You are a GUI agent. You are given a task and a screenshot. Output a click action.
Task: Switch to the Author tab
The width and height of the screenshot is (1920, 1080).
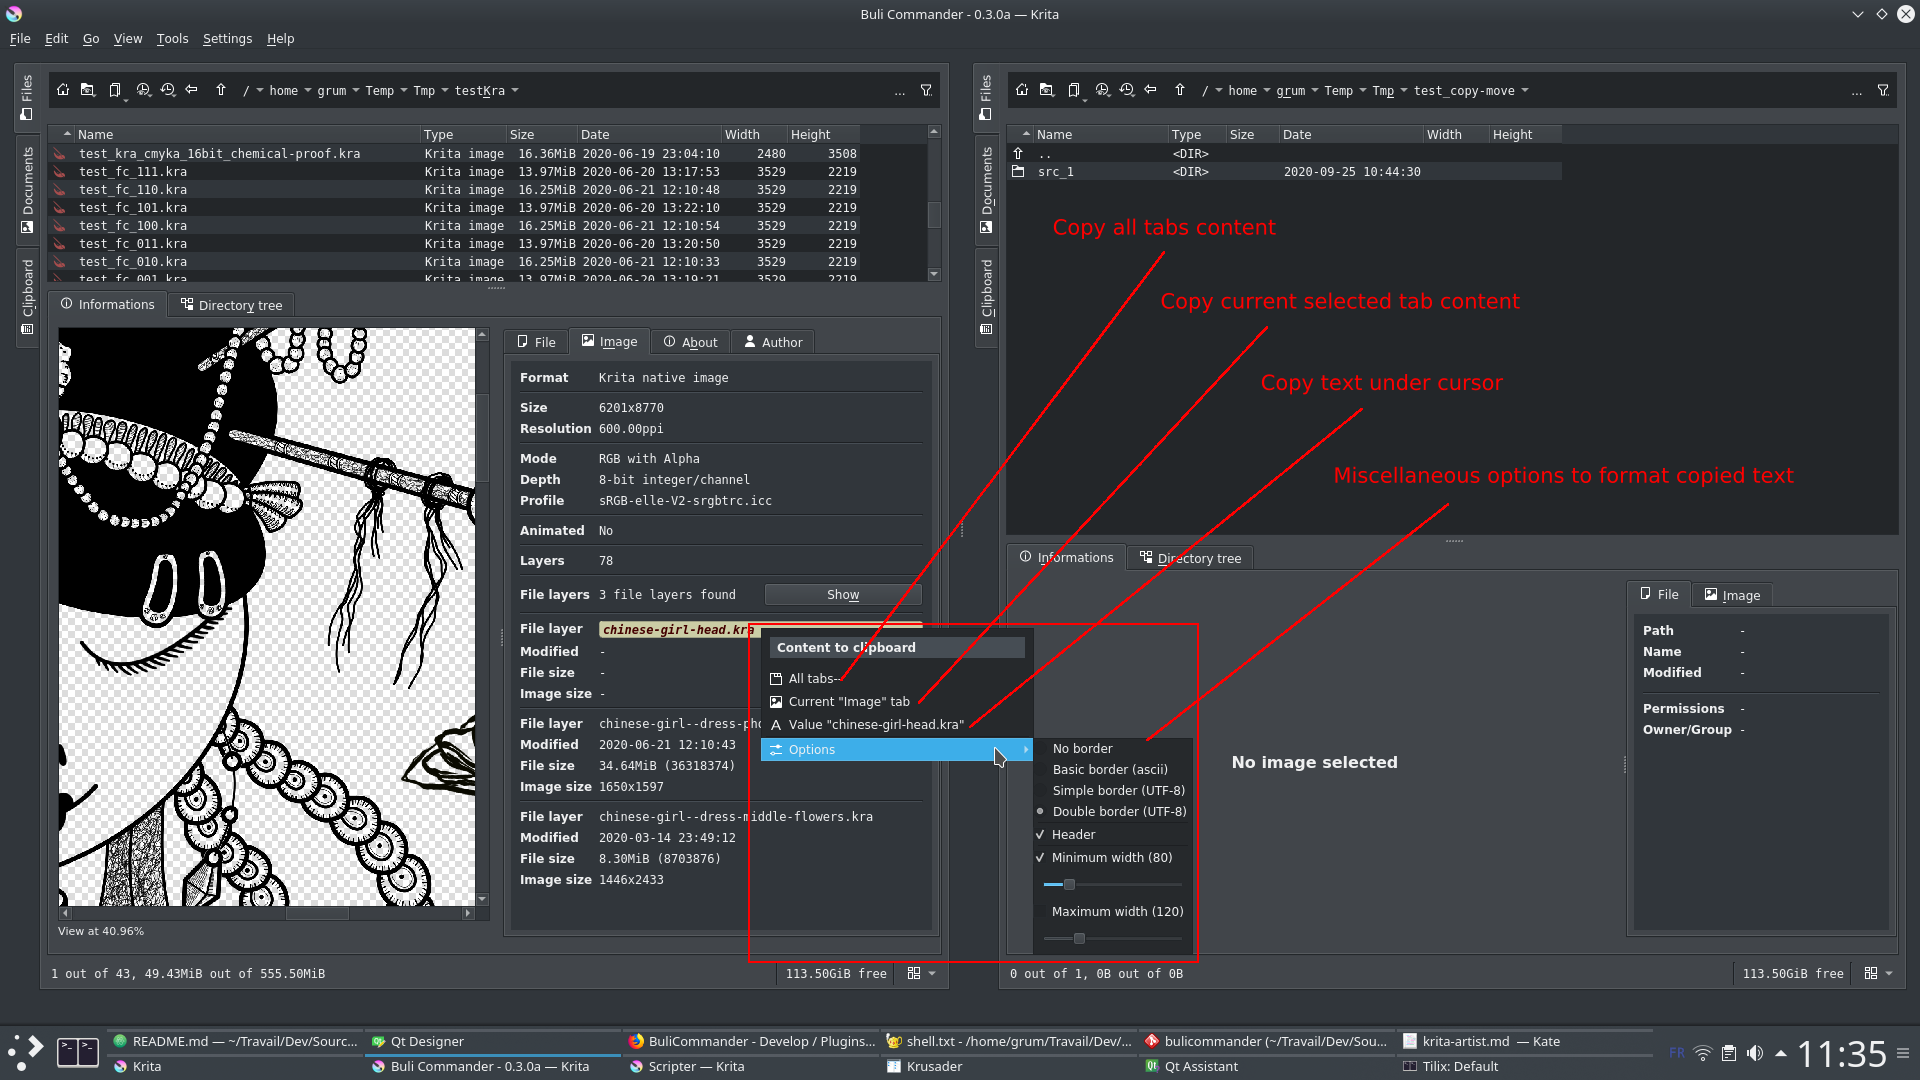(x=773, y=342)
